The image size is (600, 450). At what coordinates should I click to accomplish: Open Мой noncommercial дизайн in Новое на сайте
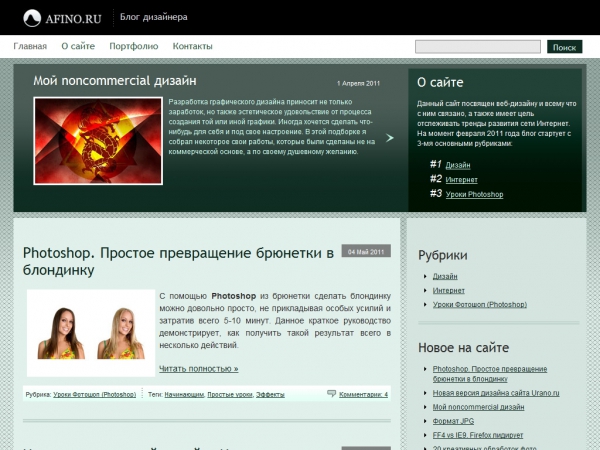pos(478,407)
